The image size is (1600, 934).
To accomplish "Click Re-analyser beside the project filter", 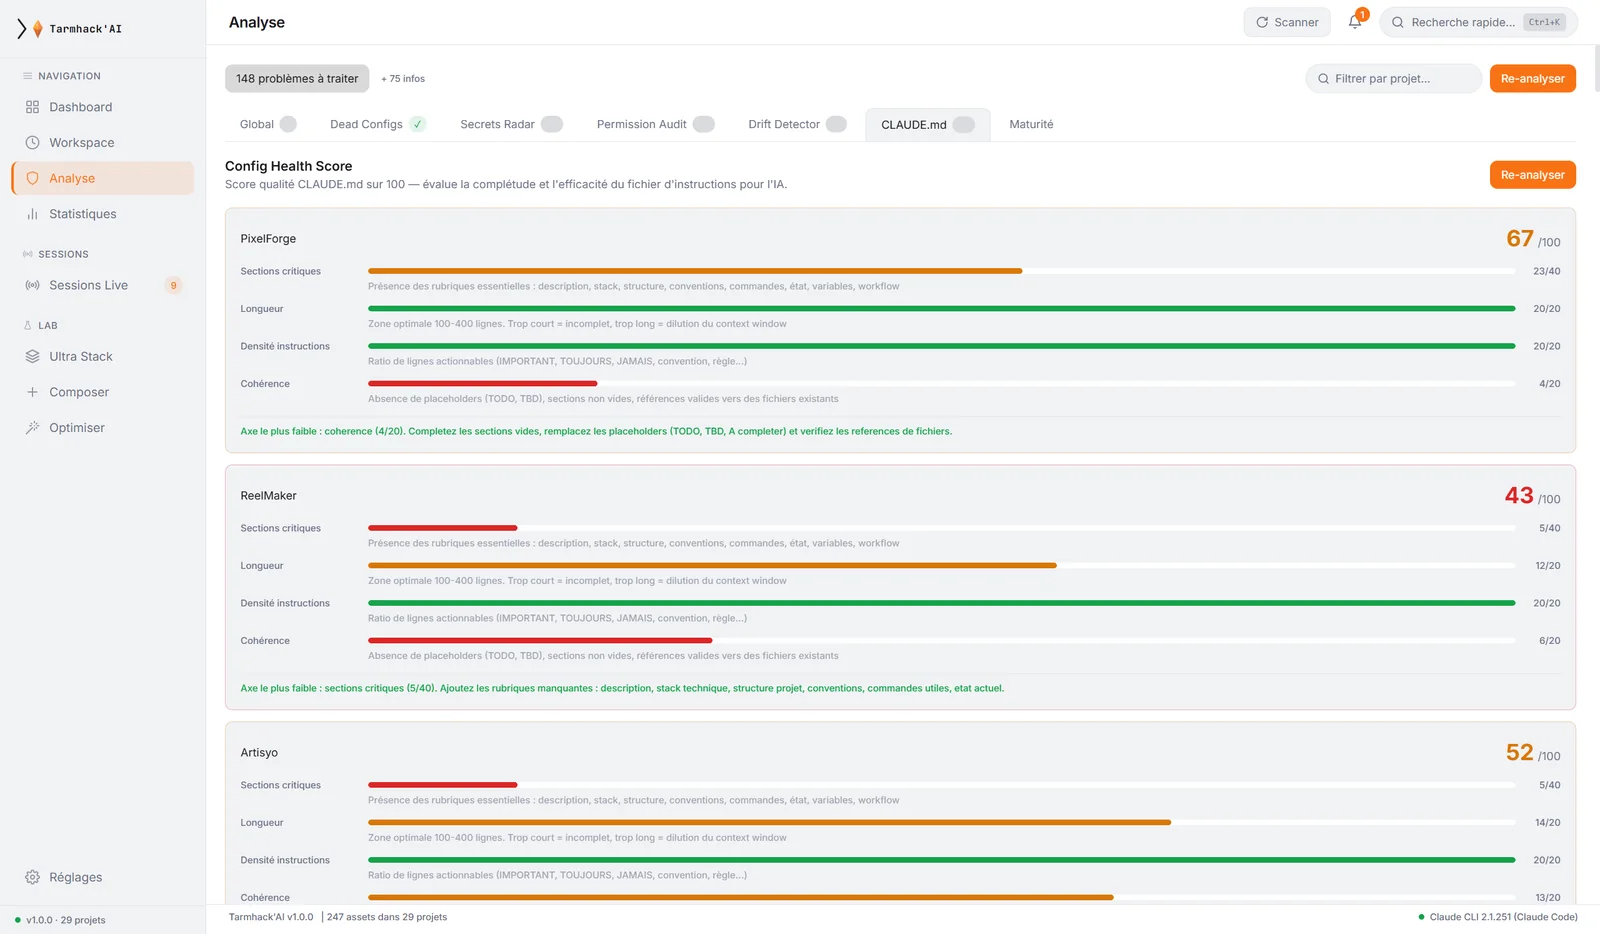I will point(1532,79).
